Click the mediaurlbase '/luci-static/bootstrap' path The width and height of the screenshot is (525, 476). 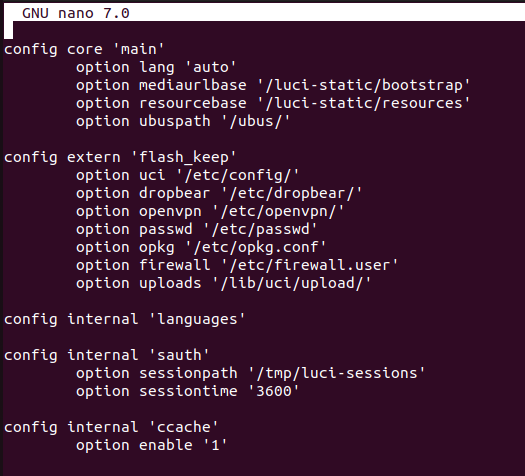[364, 85]
